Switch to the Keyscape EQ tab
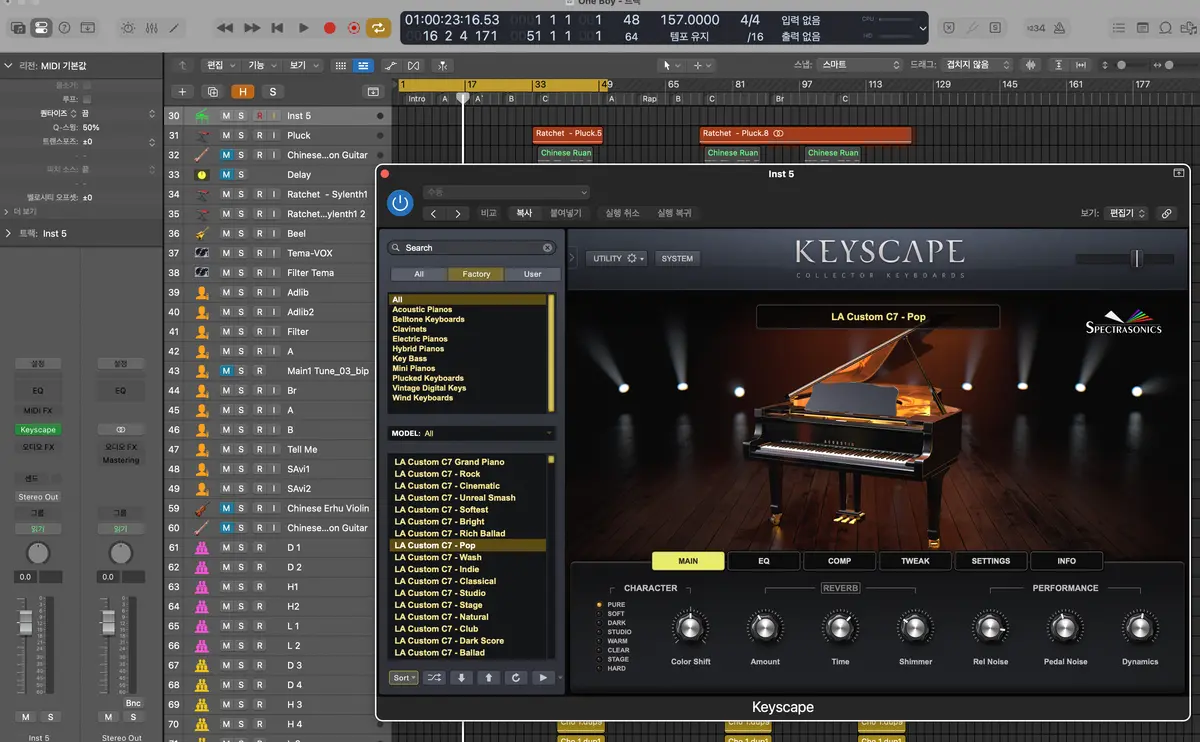This screenshot has height=742, width=1200. click(x=764, y=561)
